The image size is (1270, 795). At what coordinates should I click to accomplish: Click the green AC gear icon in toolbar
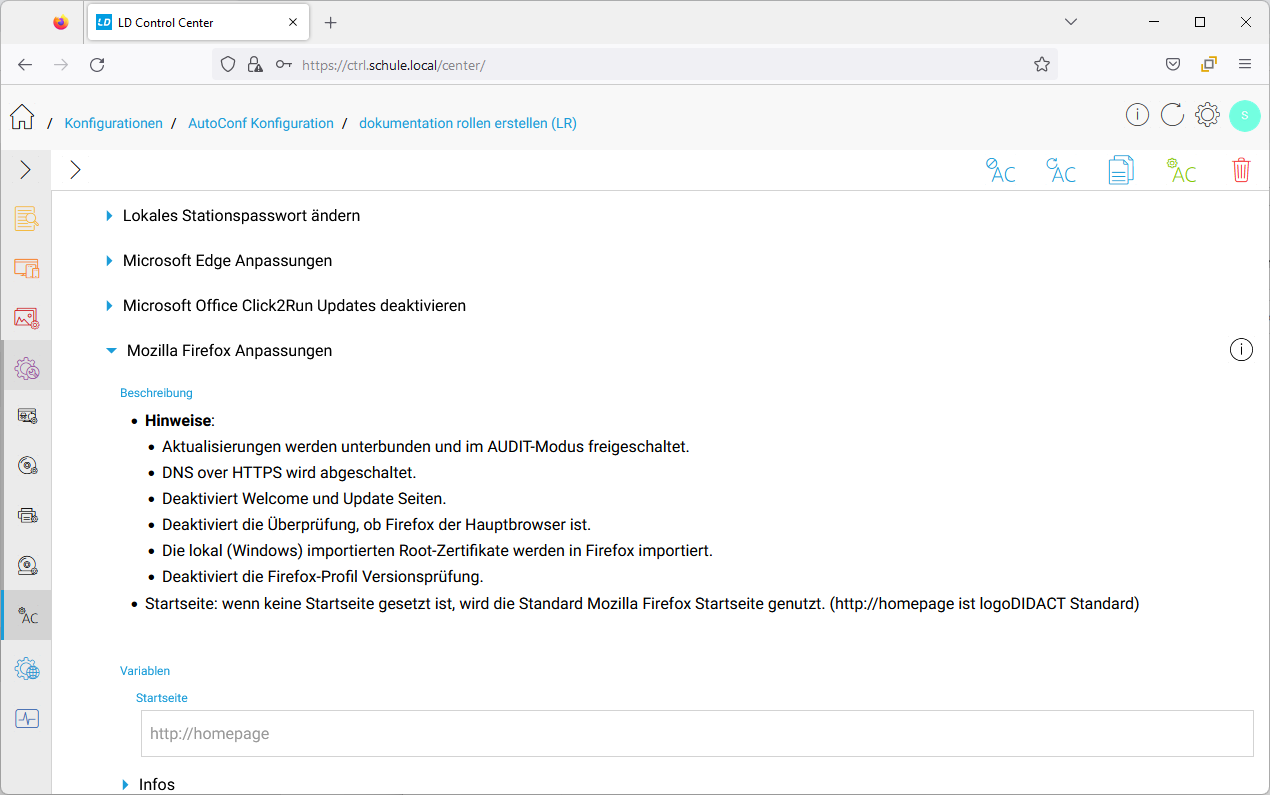1181,170
